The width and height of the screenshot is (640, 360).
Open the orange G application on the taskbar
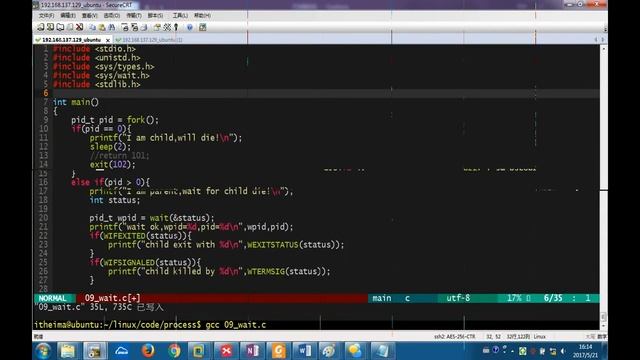point(278,351)
